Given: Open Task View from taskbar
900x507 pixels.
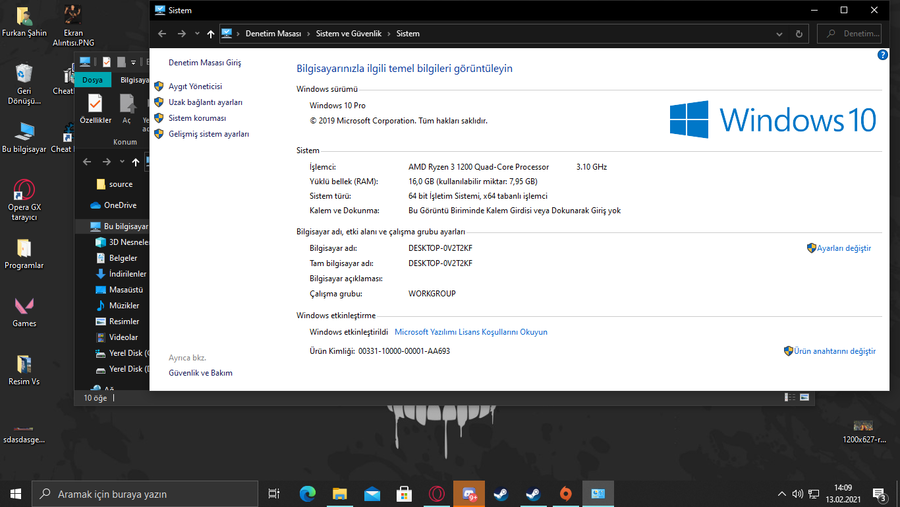Looking at the screenshot, I should [274, 494].
